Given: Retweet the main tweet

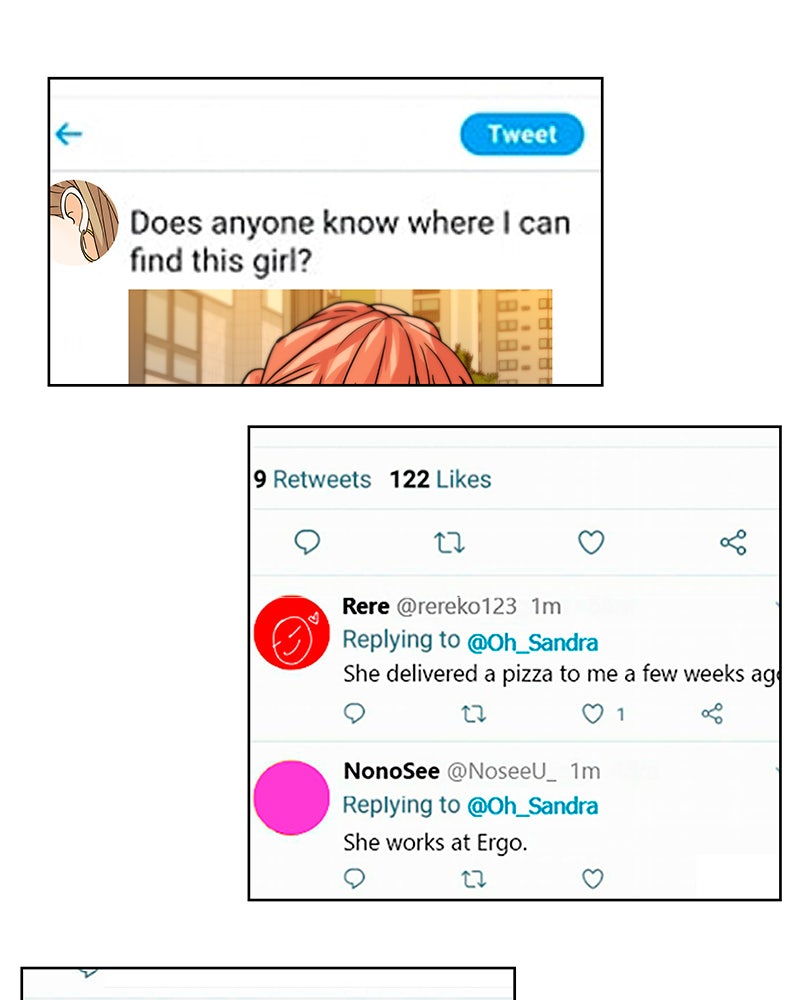Looking at the screenshot, I should coord(449,543).
